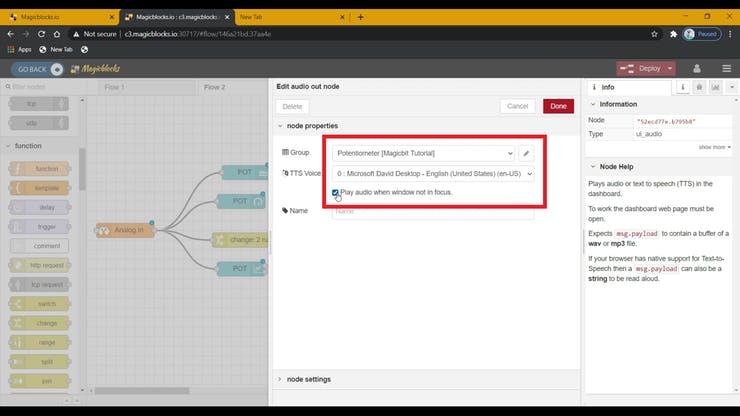Open the Deploy options dropdown arrow

(669, 68)
